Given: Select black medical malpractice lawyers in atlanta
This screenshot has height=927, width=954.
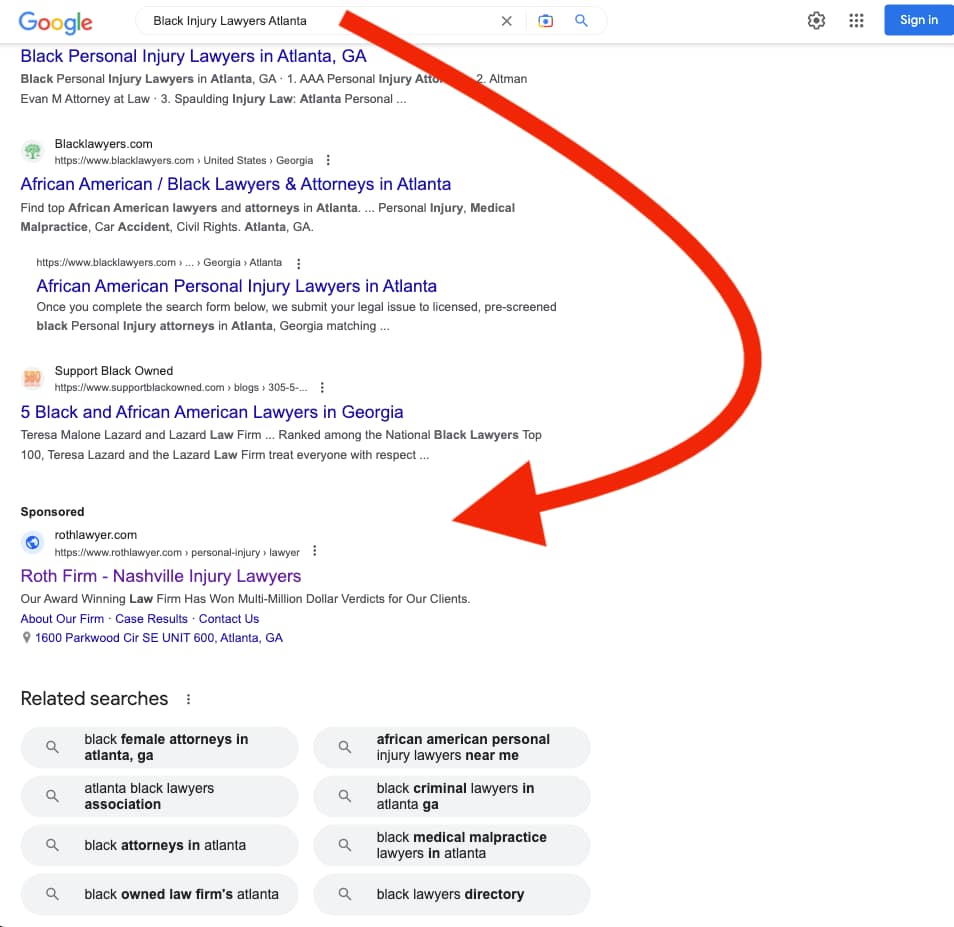Looking at the screenshot, I should pyautogui.click(x=451, y=845).
